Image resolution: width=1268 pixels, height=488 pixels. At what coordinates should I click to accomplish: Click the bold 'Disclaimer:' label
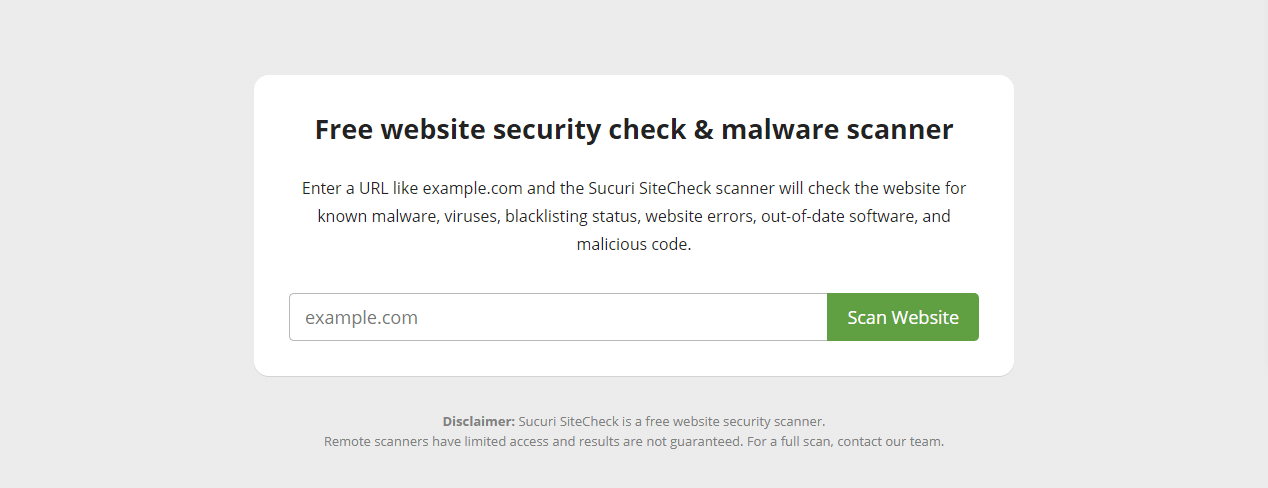coord(479,422)
